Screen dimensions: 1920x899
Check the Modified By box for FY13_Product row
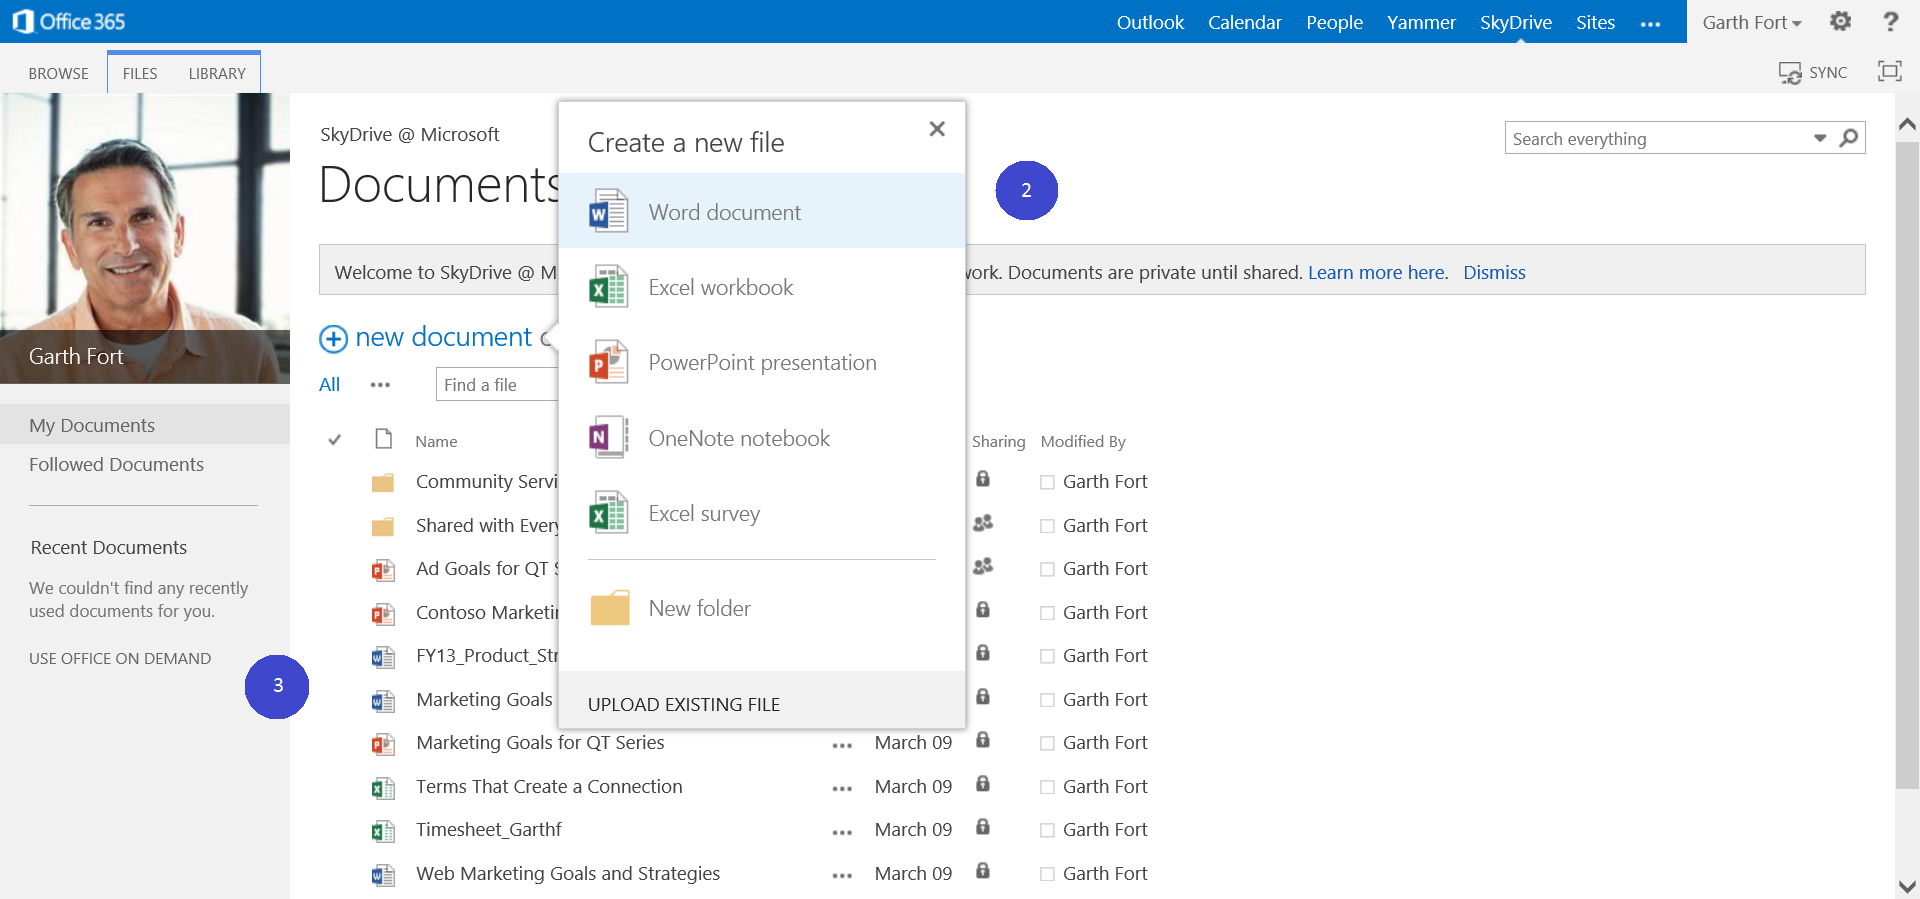[x=1047, y=656]
